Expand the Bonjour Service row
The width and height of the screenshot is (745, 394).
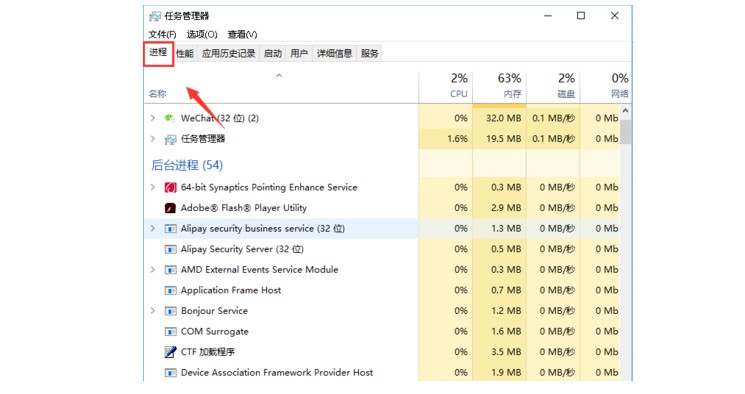point(153,311)
